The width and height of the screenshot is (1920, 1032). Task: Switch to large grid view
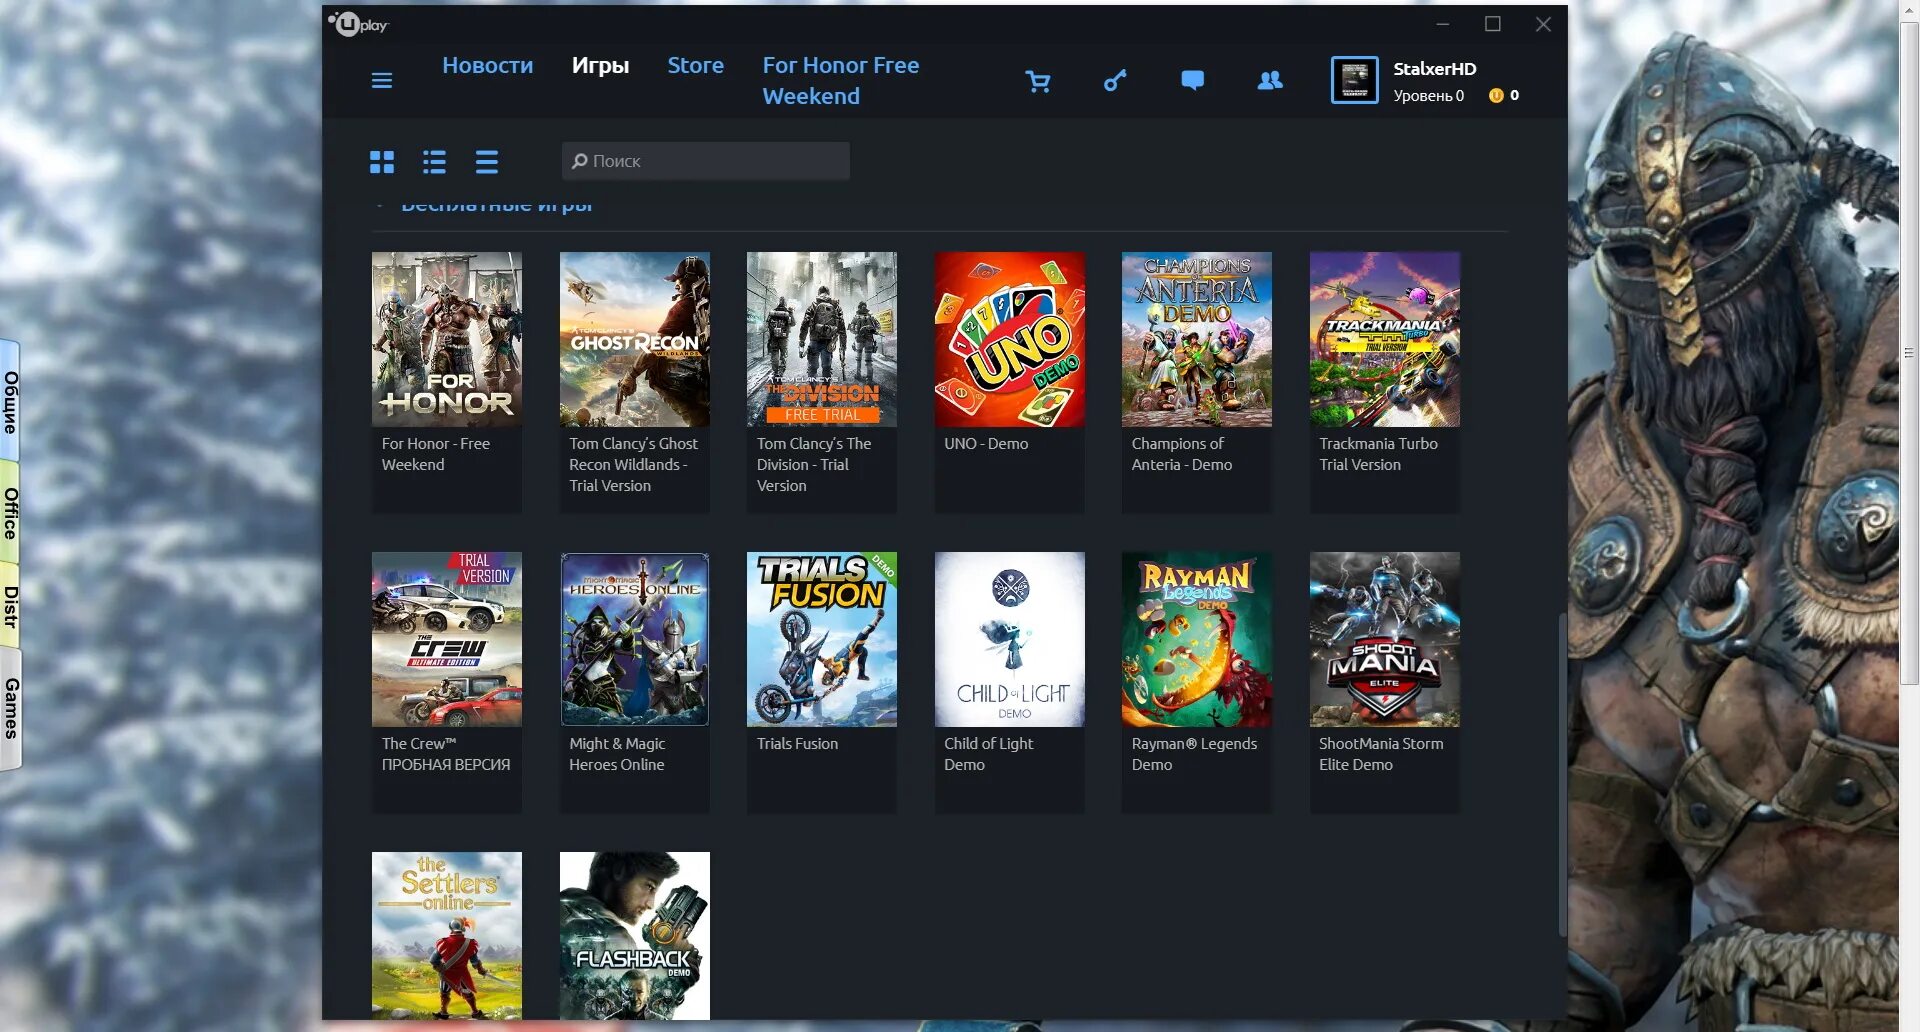(x=382, y=162)
